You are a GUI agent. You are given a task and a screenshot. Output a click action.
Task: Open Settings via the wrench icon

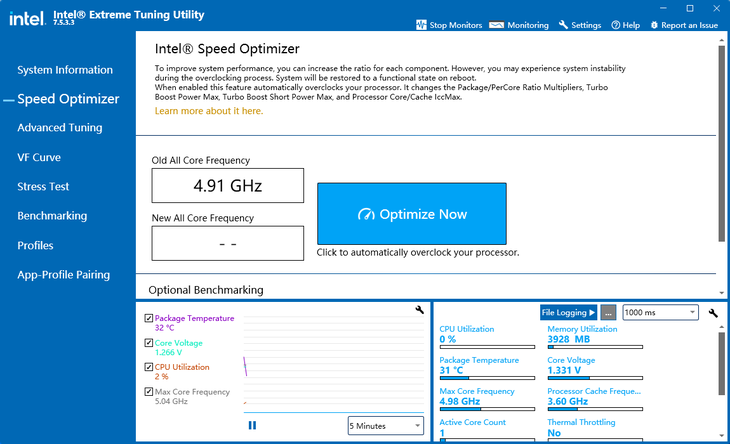pyautogui.click(x=564, y=25)
